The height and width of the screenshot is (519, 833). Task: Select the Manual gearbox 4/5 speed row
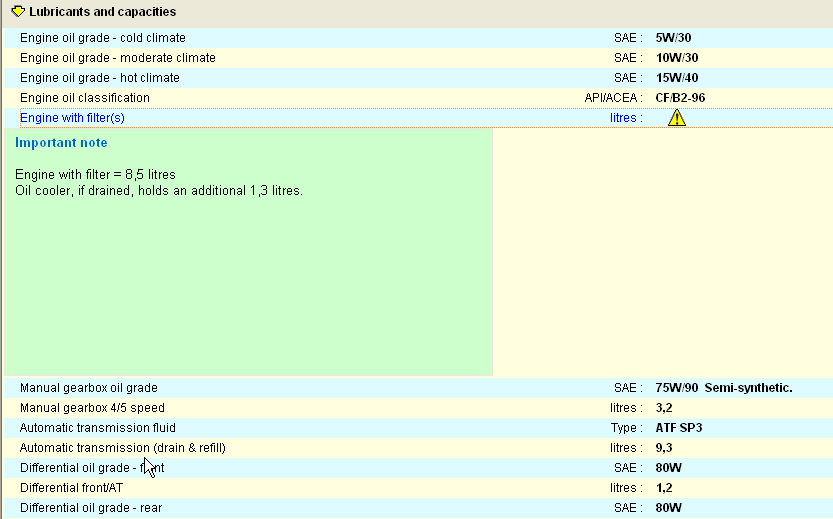[x=92, y=408]
